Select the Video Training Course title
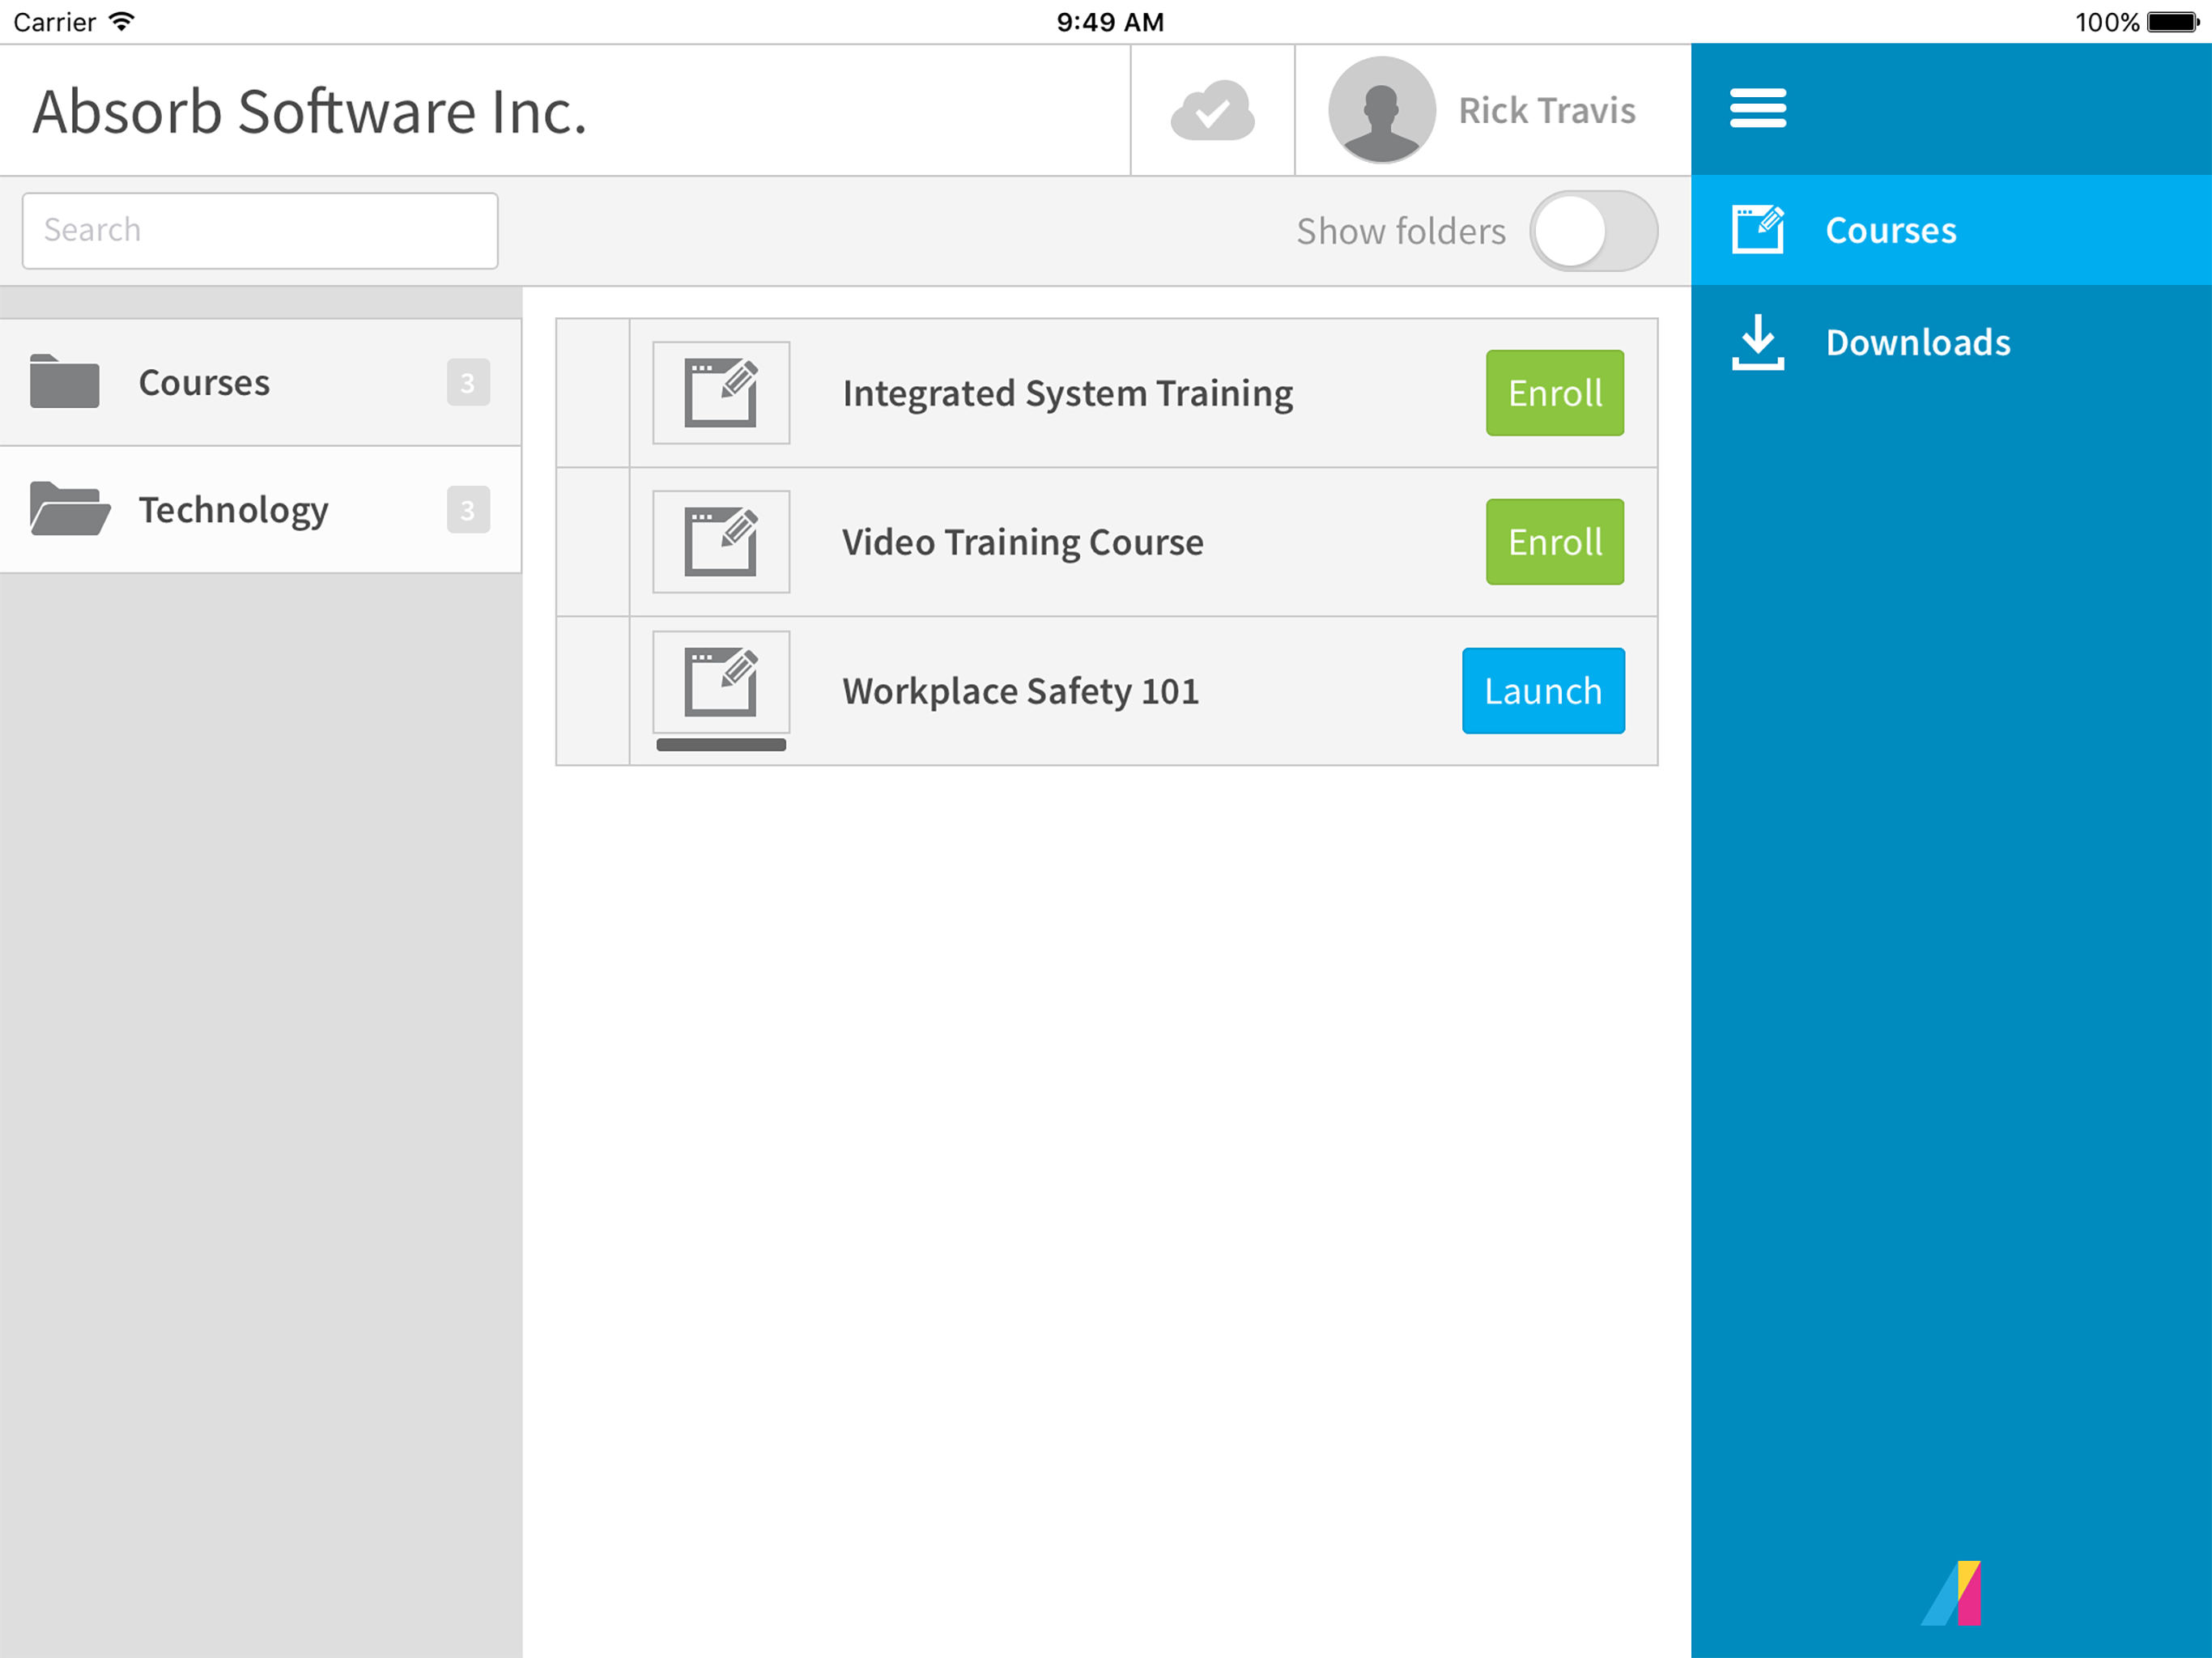The width and height of the screenshot is (2212, 1658). tap(1023, 542)
